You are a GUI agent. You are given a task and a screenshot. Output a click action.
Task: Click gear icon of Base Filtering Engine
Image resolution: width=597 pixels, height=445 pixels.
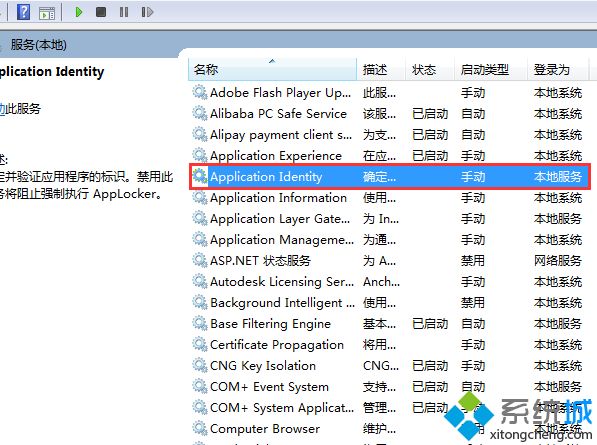(x=200, y=324)
